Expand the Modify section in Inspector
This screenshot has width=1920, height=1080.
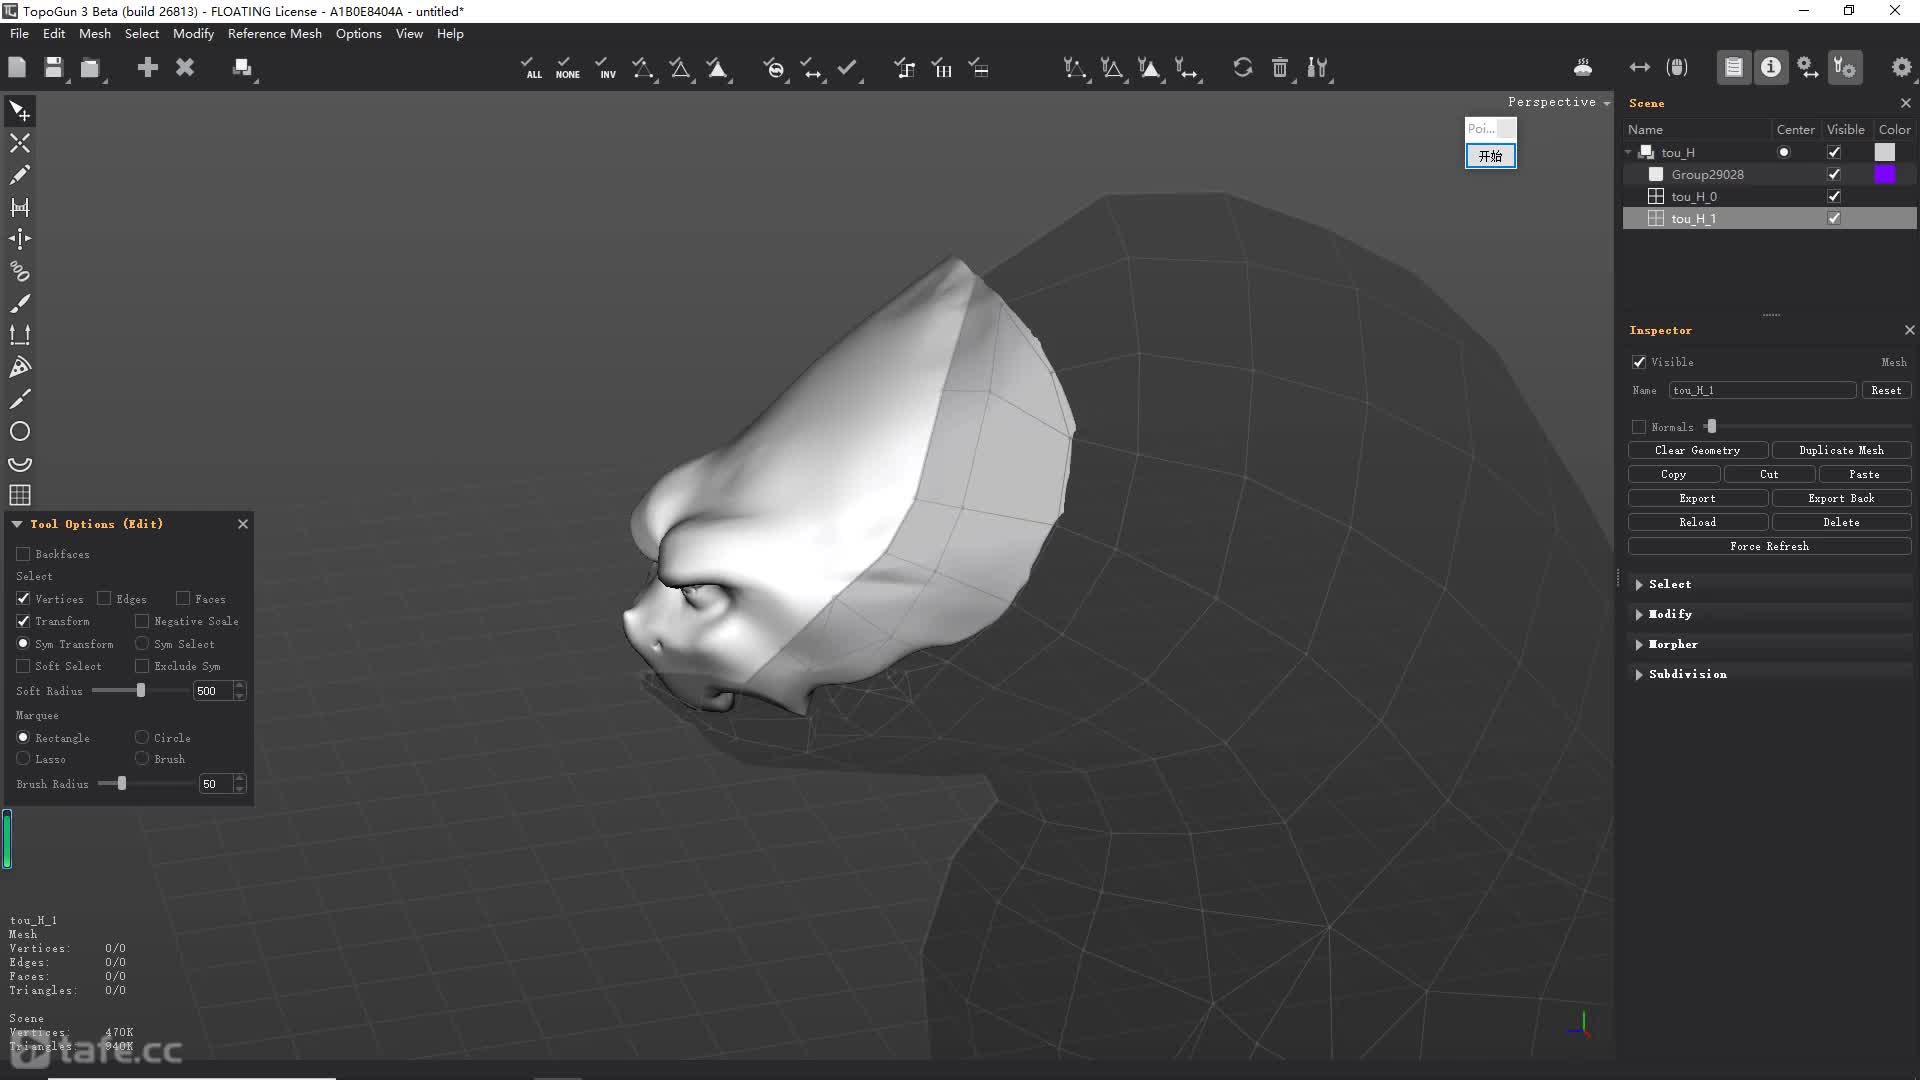pos(1639,614)
